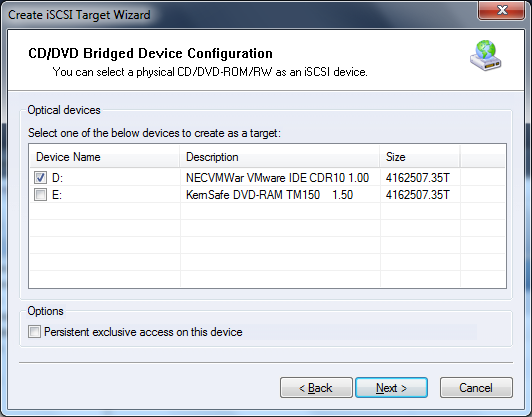
Task: Click the size value of drive D:
Action: [418, 177]
